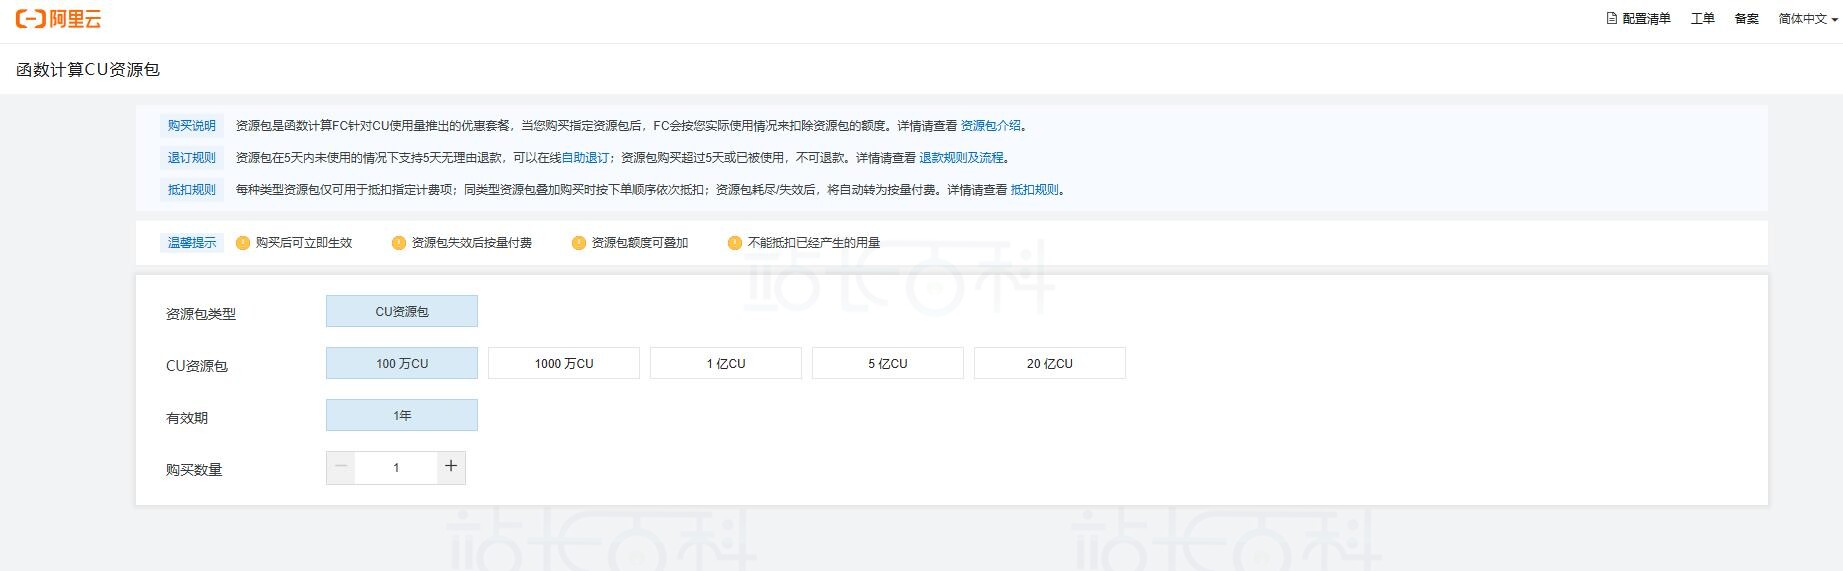Click the 资源包类型 row label

coord(201,314)
